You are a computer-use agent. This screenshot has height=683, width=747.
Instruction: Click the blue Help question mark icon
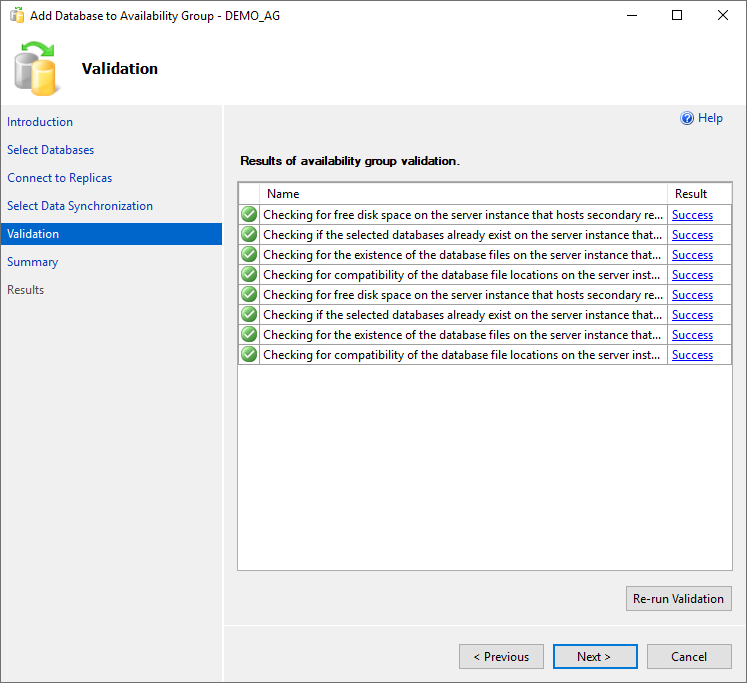point(687,118)
